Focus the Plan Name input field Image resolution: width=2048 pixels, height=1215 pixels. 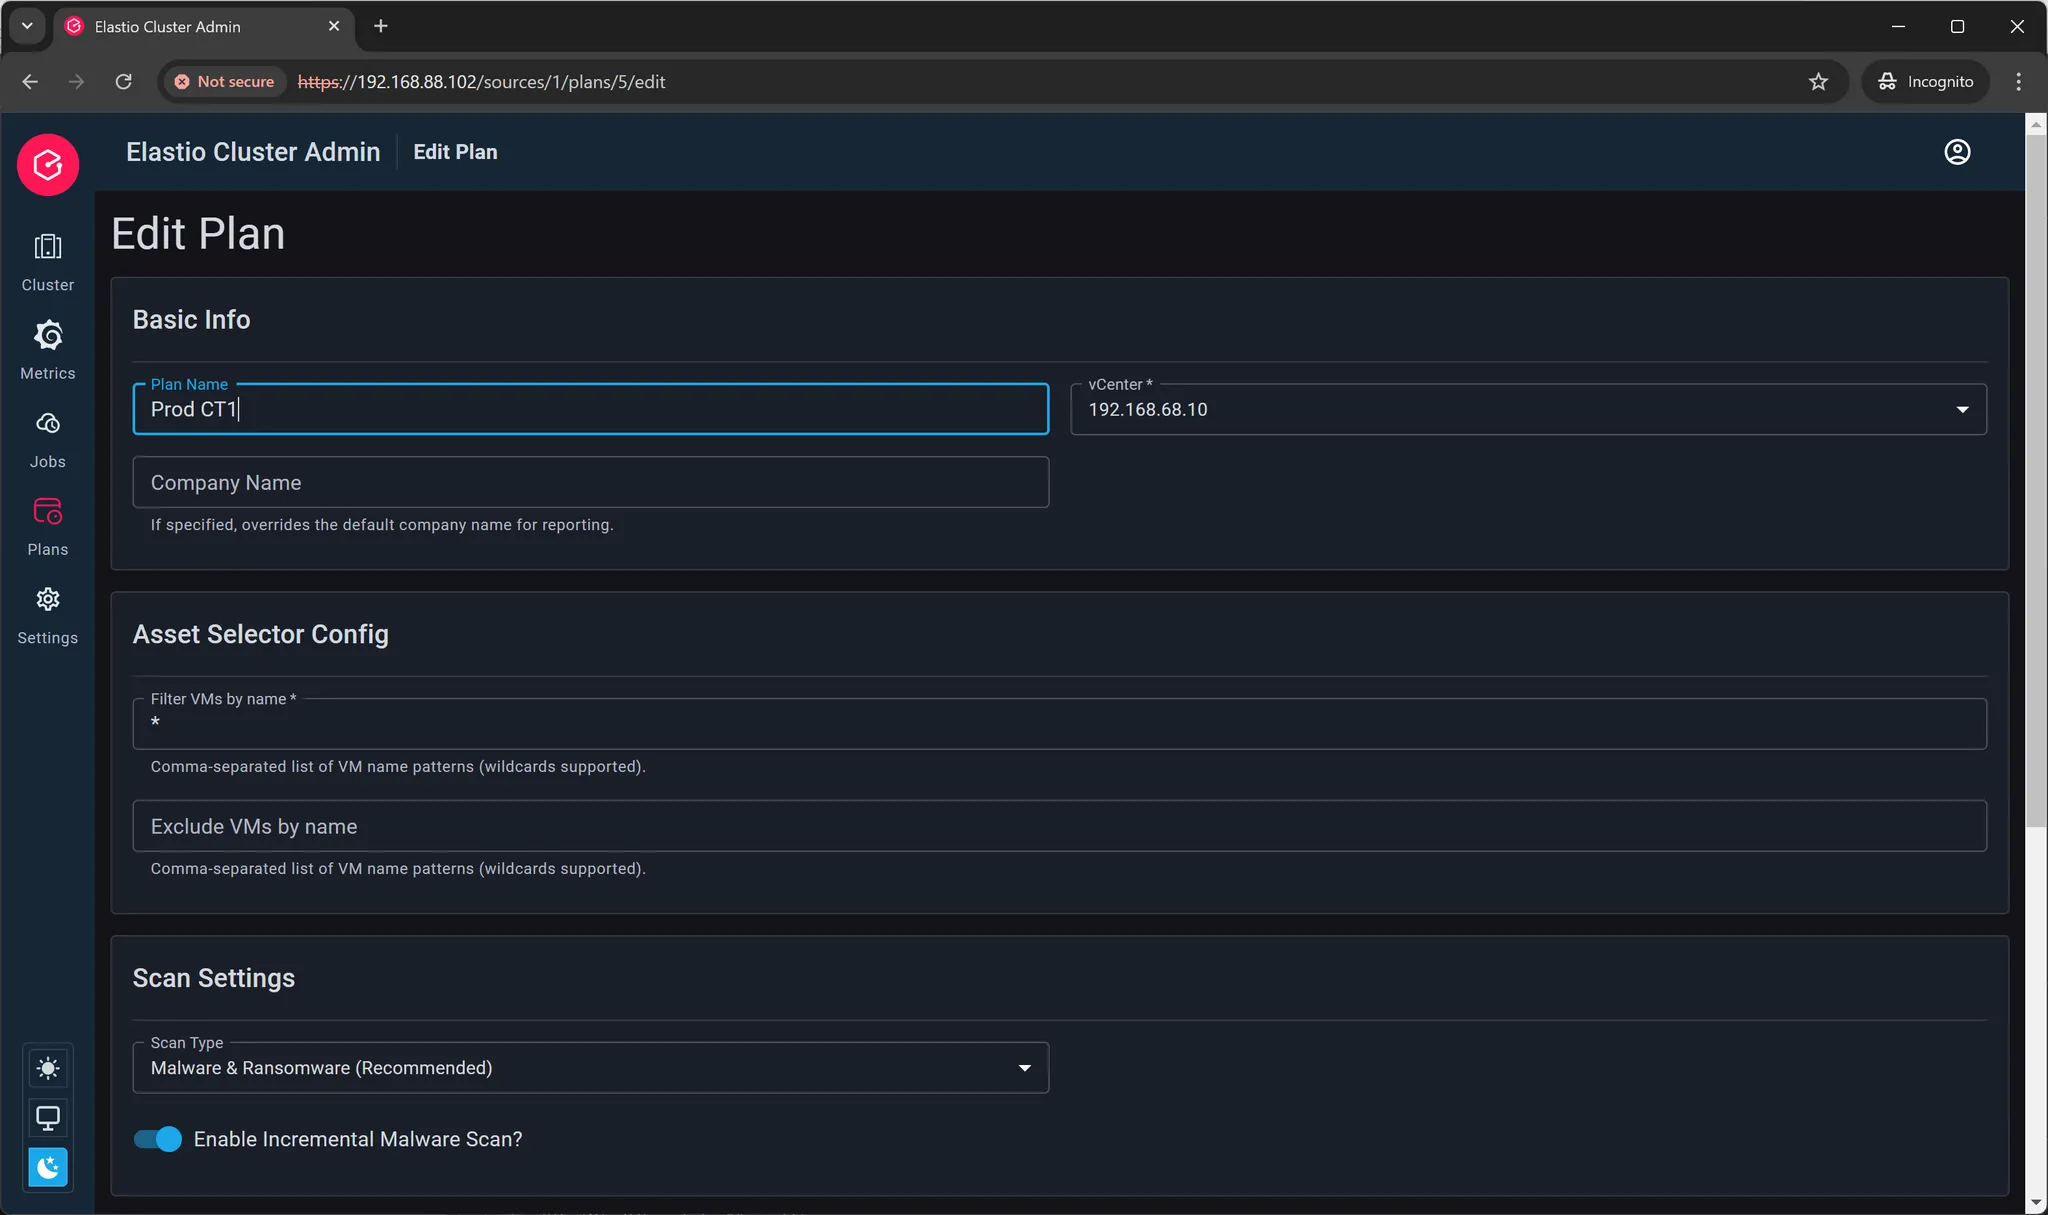(590, 409)
